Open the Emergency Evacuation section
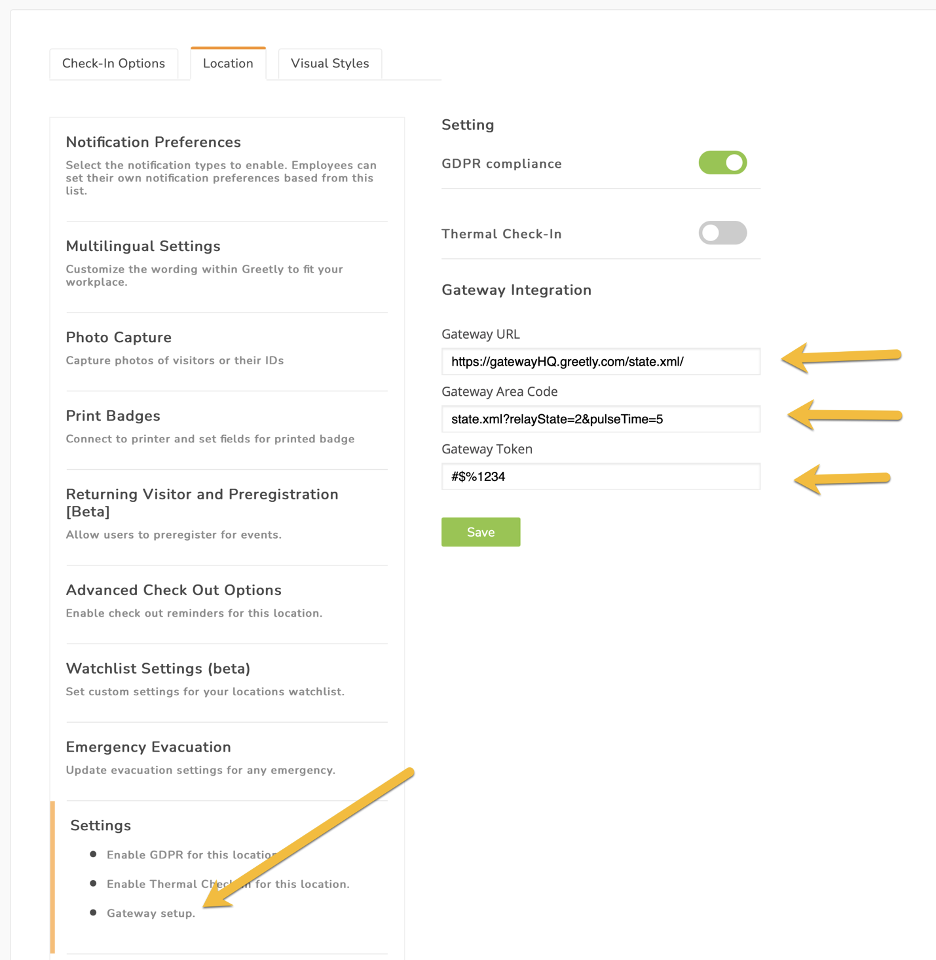The image size is (936, 960). point(227,759)
